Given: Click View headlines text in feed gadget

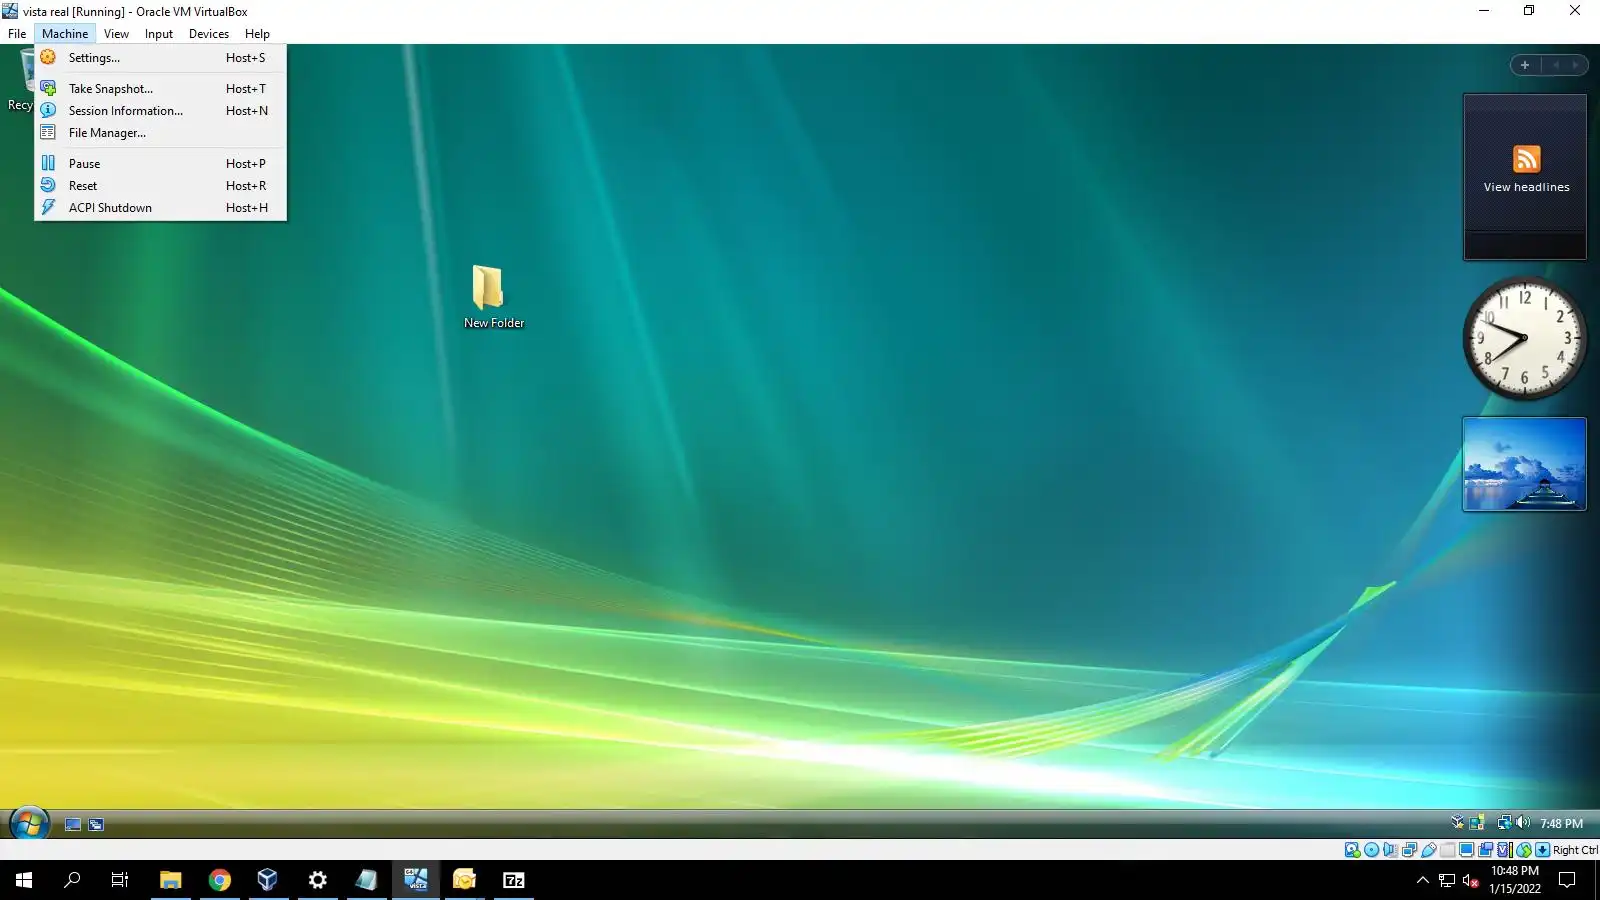Looking at the screenshot, I should [x=1526, y=187].
